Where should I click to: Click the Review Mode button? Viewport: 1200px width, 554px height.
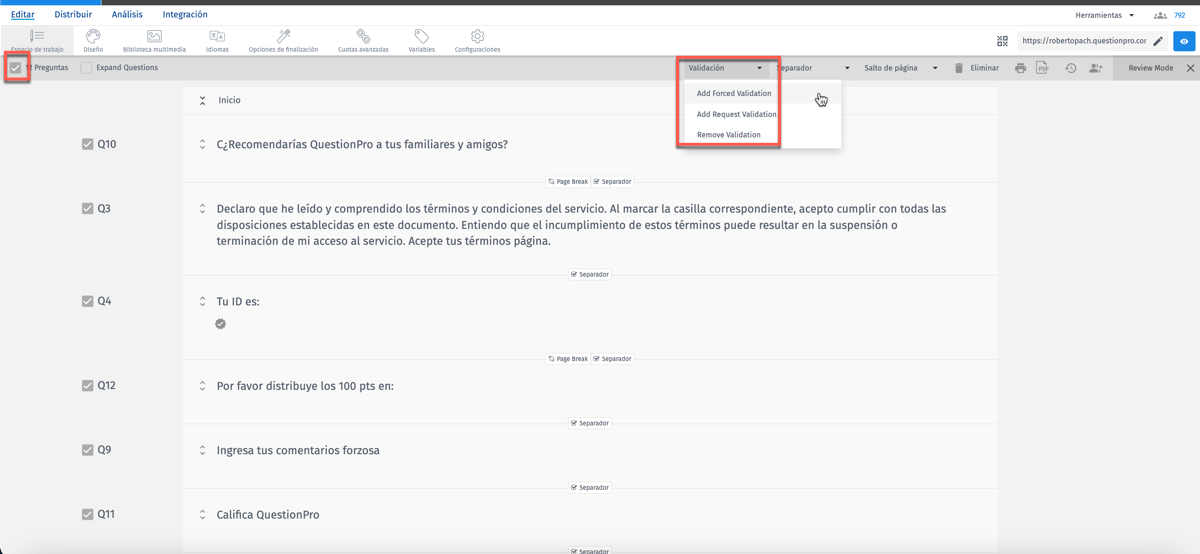point(1151,68)
